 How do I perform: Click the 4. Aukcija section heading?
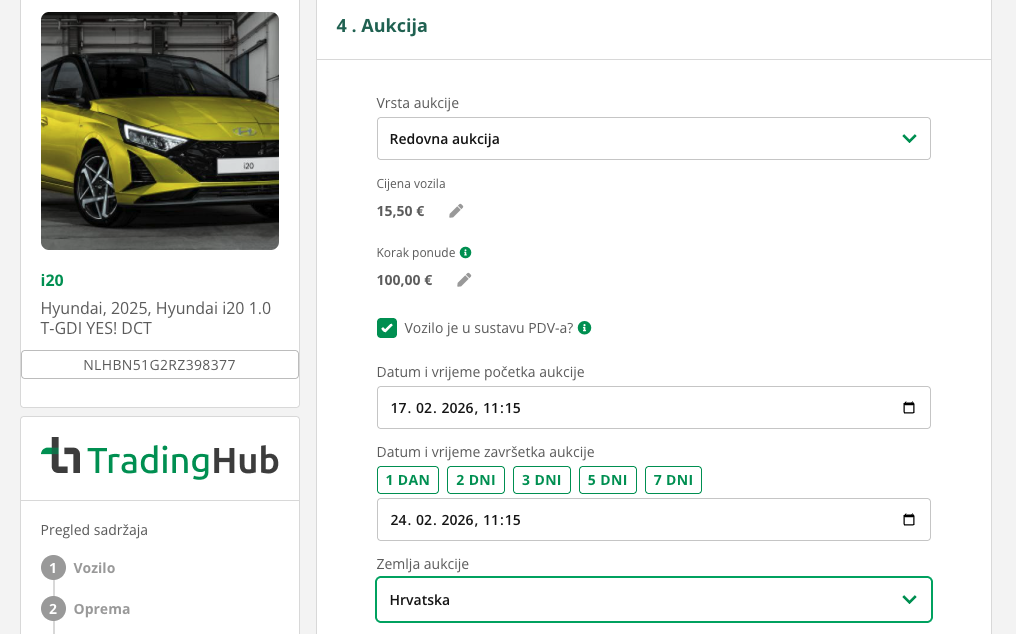(x=382, y=26)
